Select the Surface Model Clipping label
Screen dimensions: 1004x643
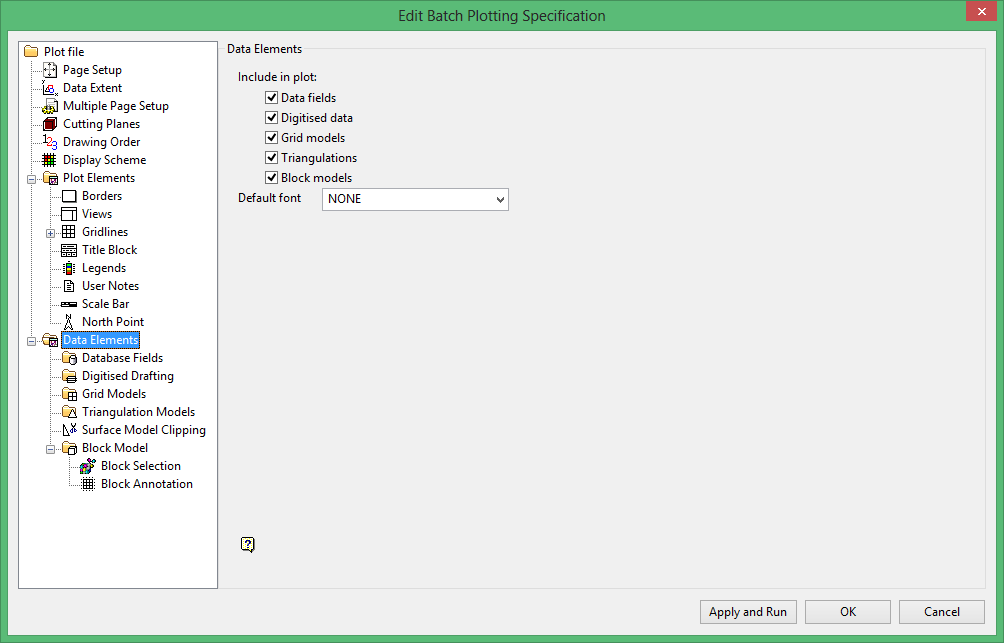(143, 430)
